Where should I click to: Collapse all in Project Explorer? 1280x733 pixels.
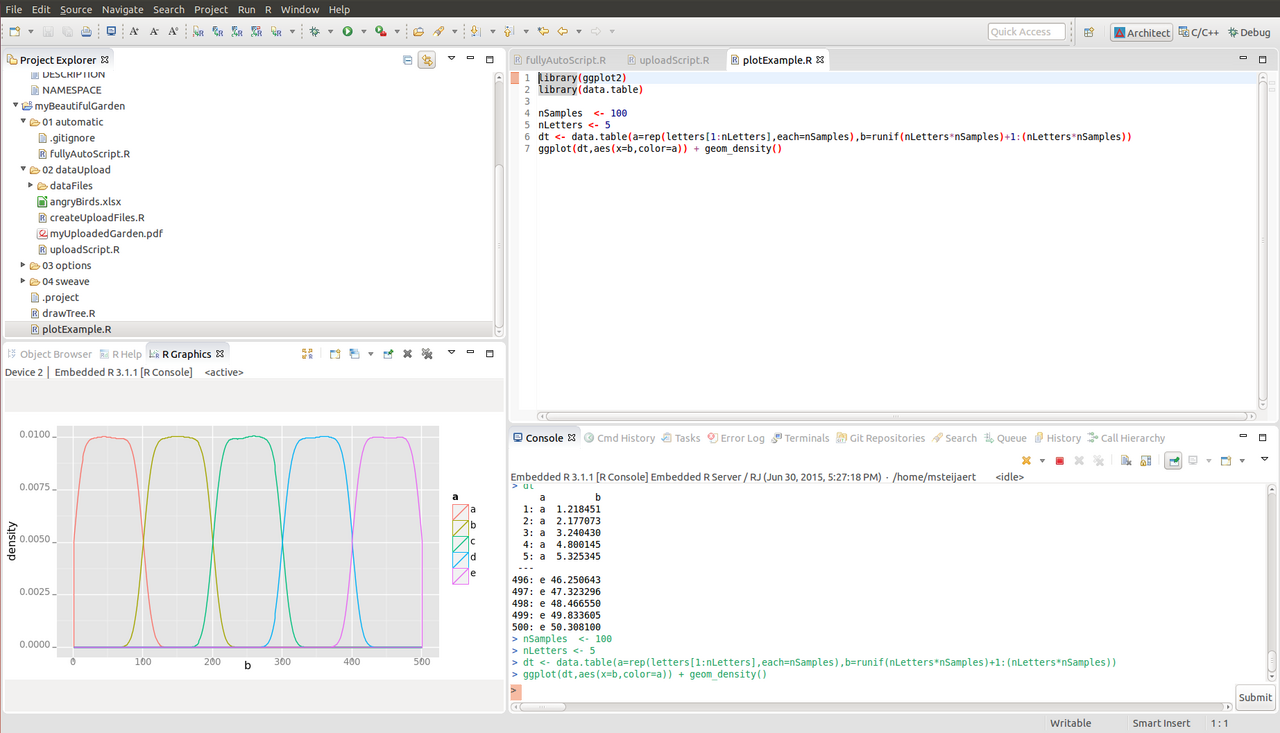pos(408,60)
